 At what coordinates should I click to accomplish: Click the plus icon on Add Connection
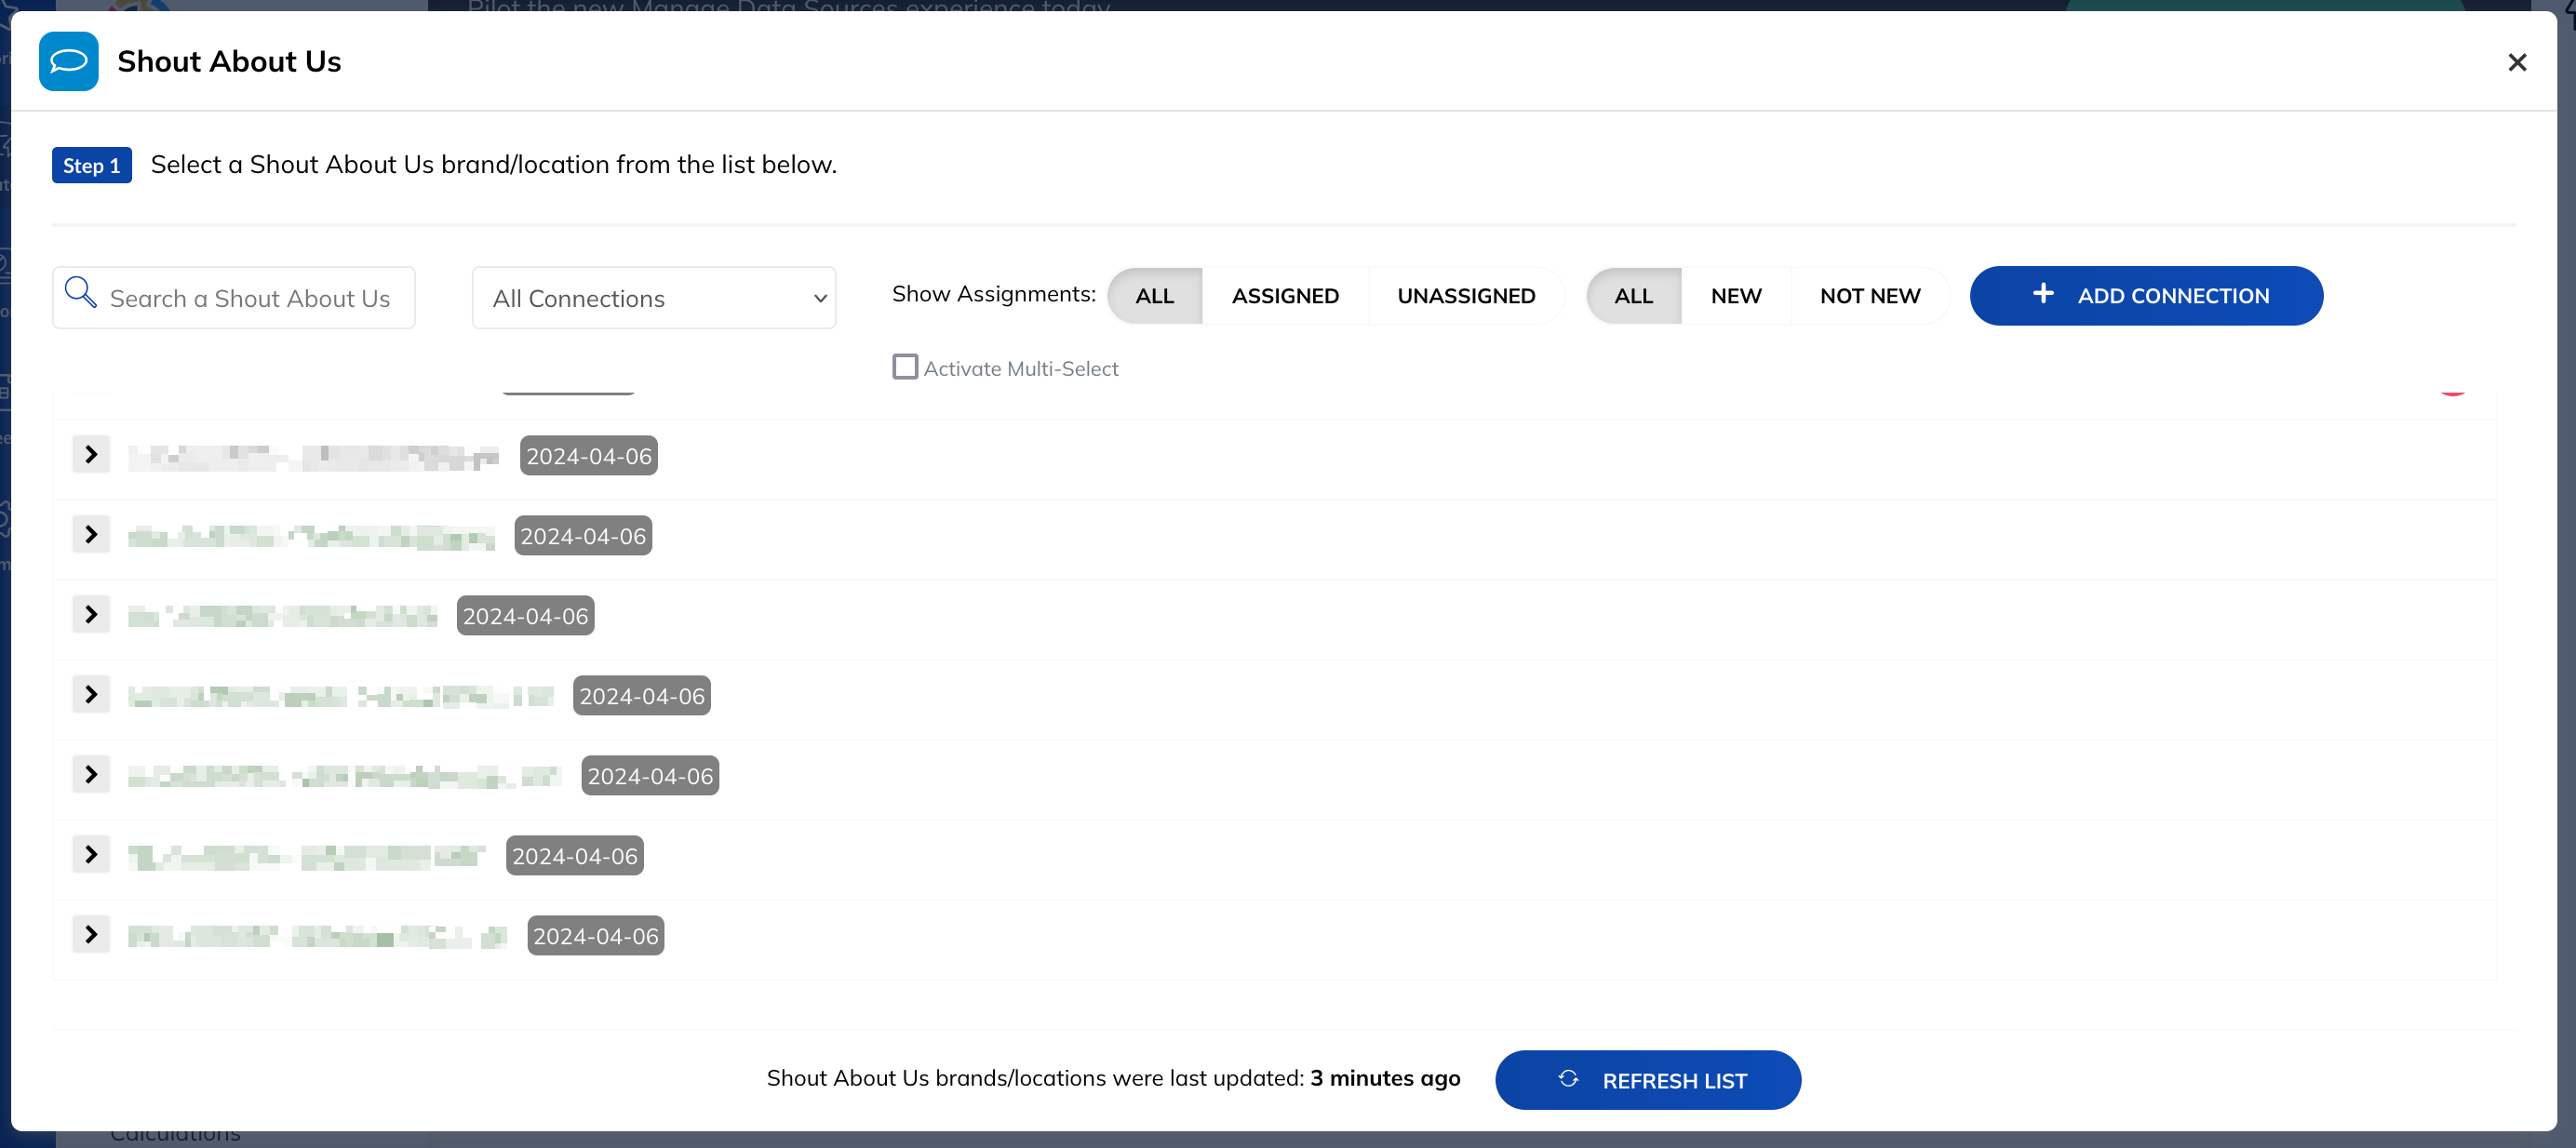(x=2043, y=294)
